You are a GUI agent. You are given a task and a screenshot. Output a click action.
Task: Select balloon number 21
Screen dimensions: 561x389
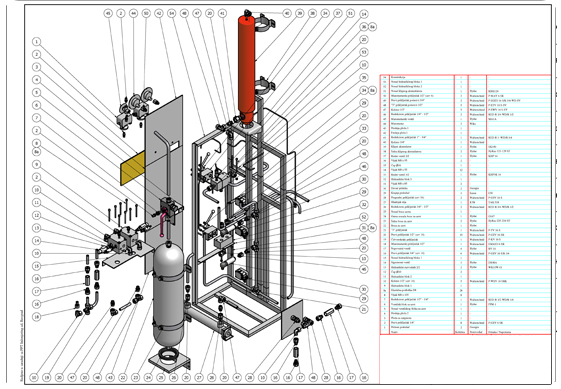(x=364, y=309)
